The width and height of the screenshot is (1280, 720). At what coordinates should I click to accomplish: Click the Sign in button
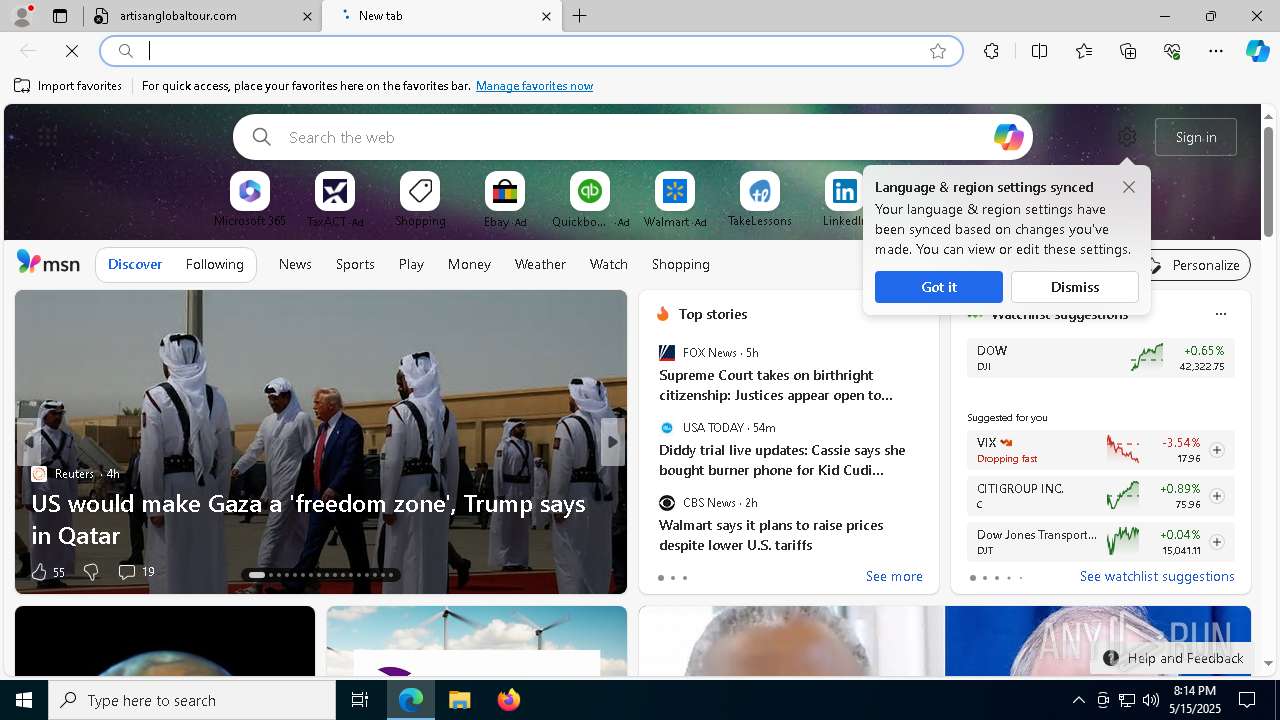coord(1196,137)
